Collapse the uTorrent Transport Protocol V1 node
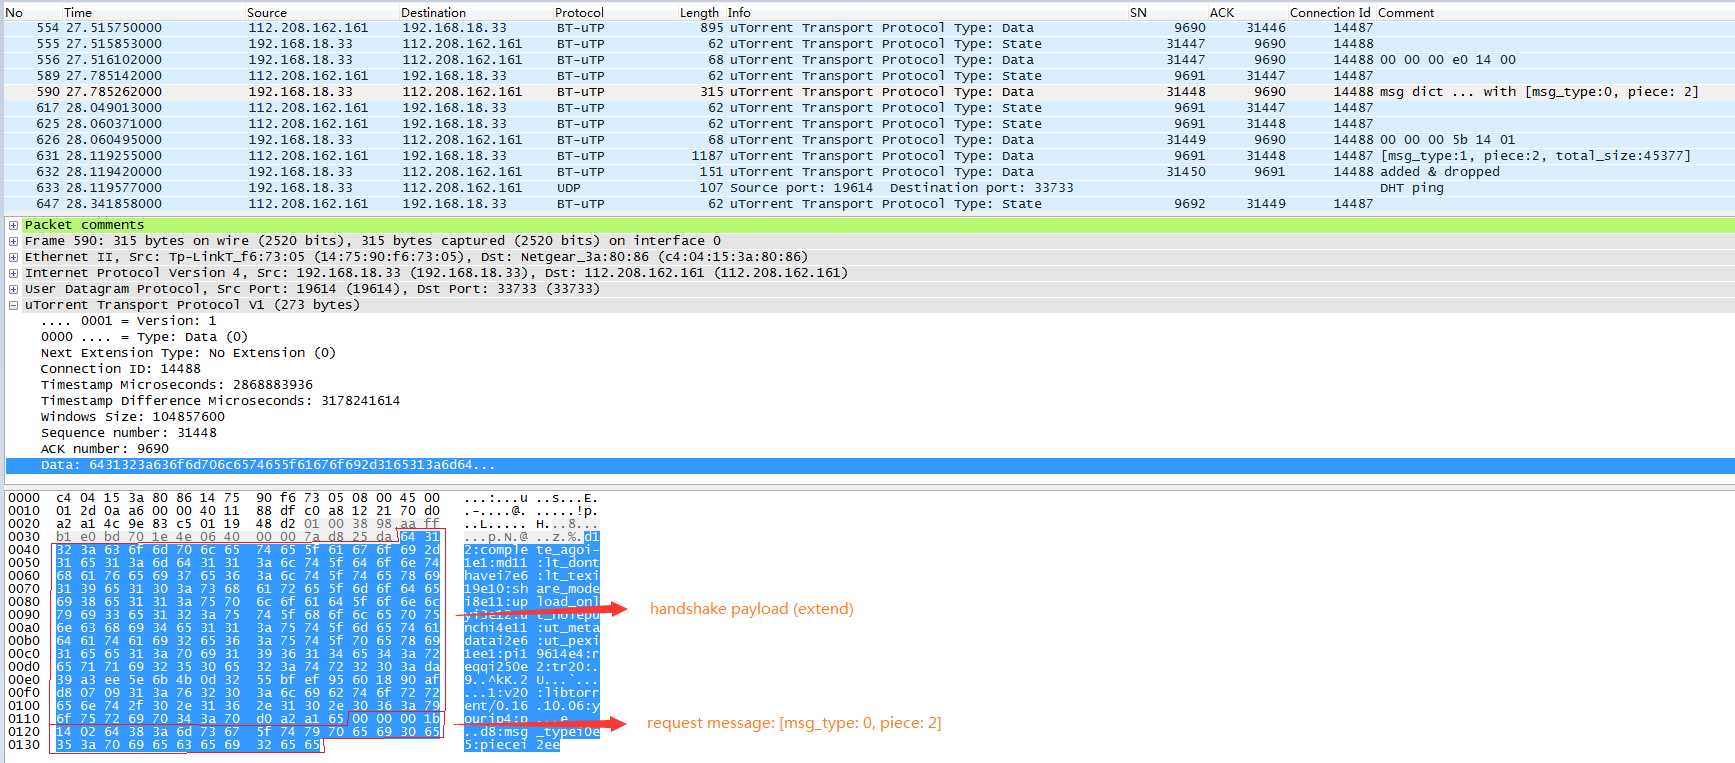 (x=13, y=305)
